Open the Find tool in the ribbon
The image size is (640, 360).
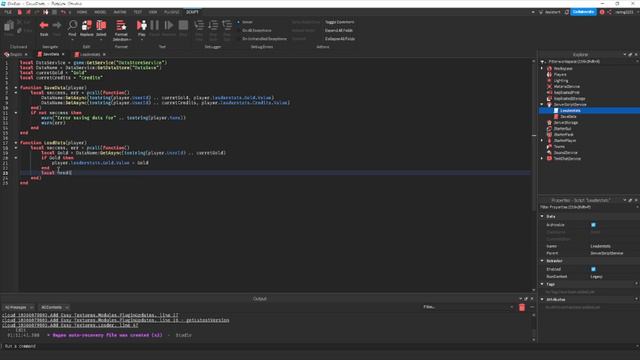(72, 26)
